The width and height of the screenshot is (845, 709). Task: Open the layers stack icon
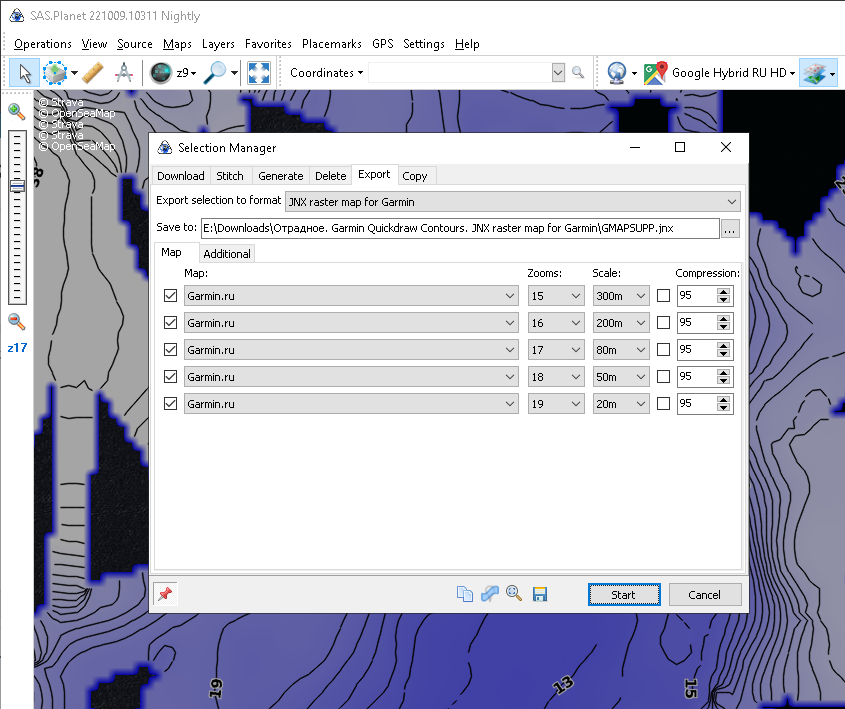pyautogui.click(x=813, y=73)
